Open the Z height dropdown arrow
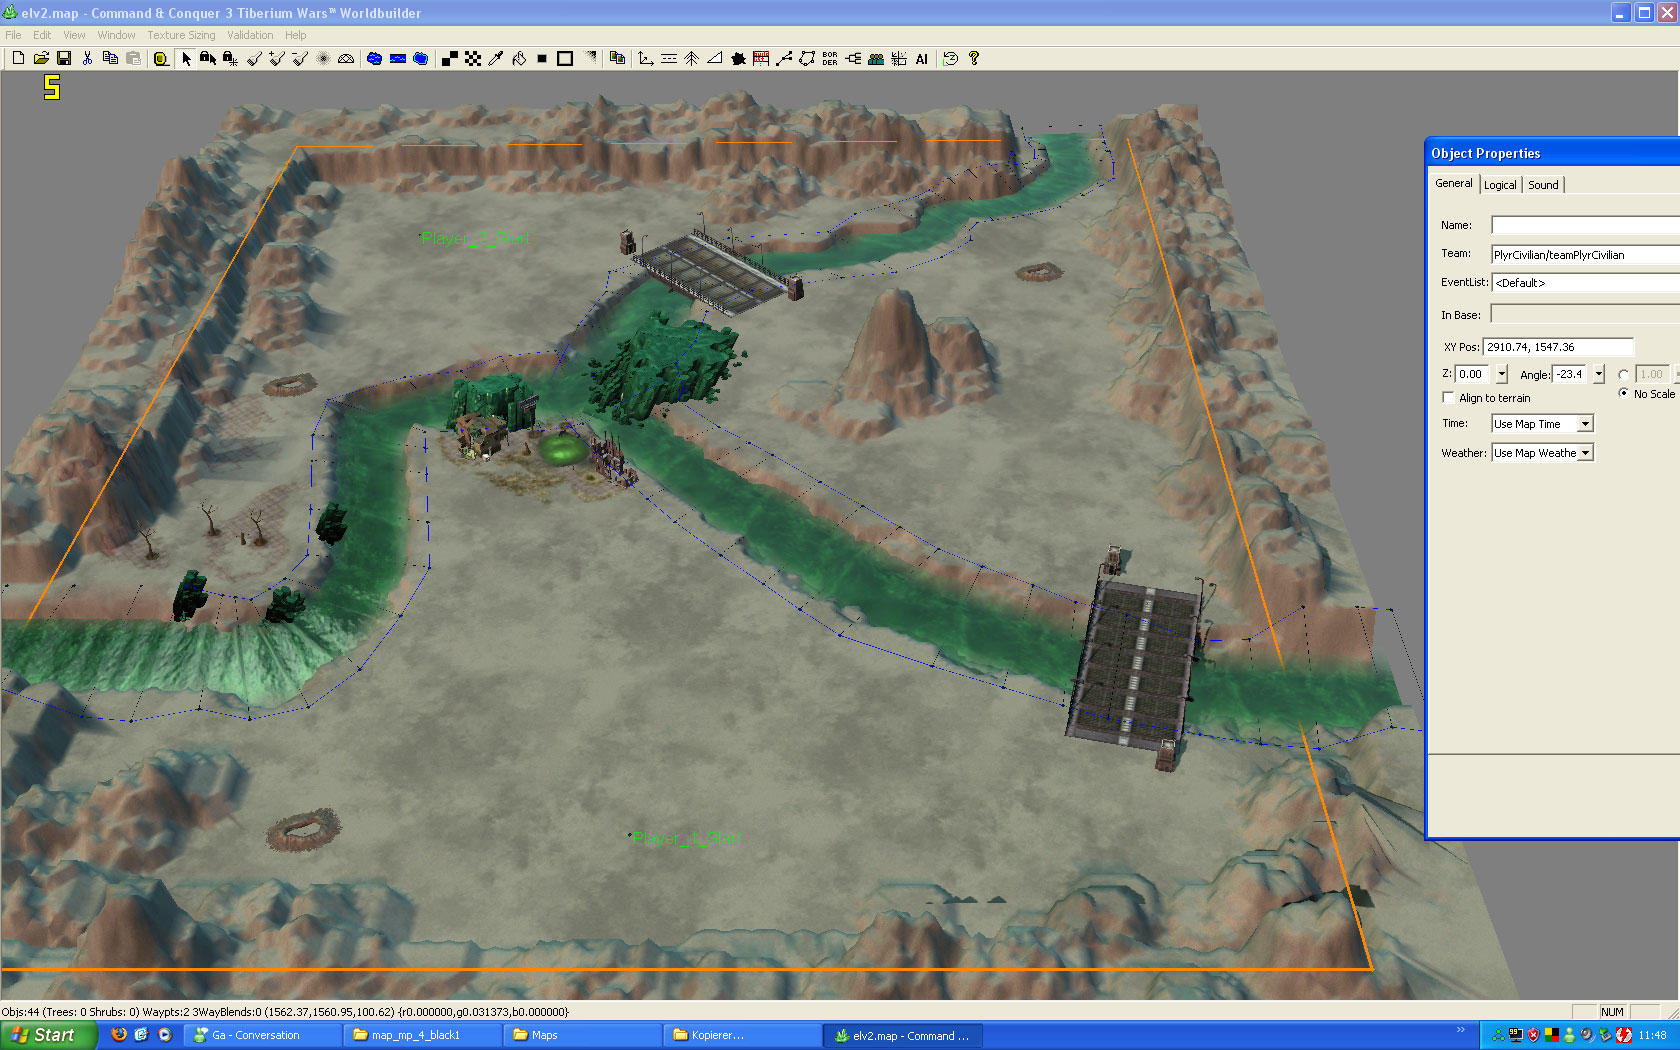 [x=1501, y=374]
